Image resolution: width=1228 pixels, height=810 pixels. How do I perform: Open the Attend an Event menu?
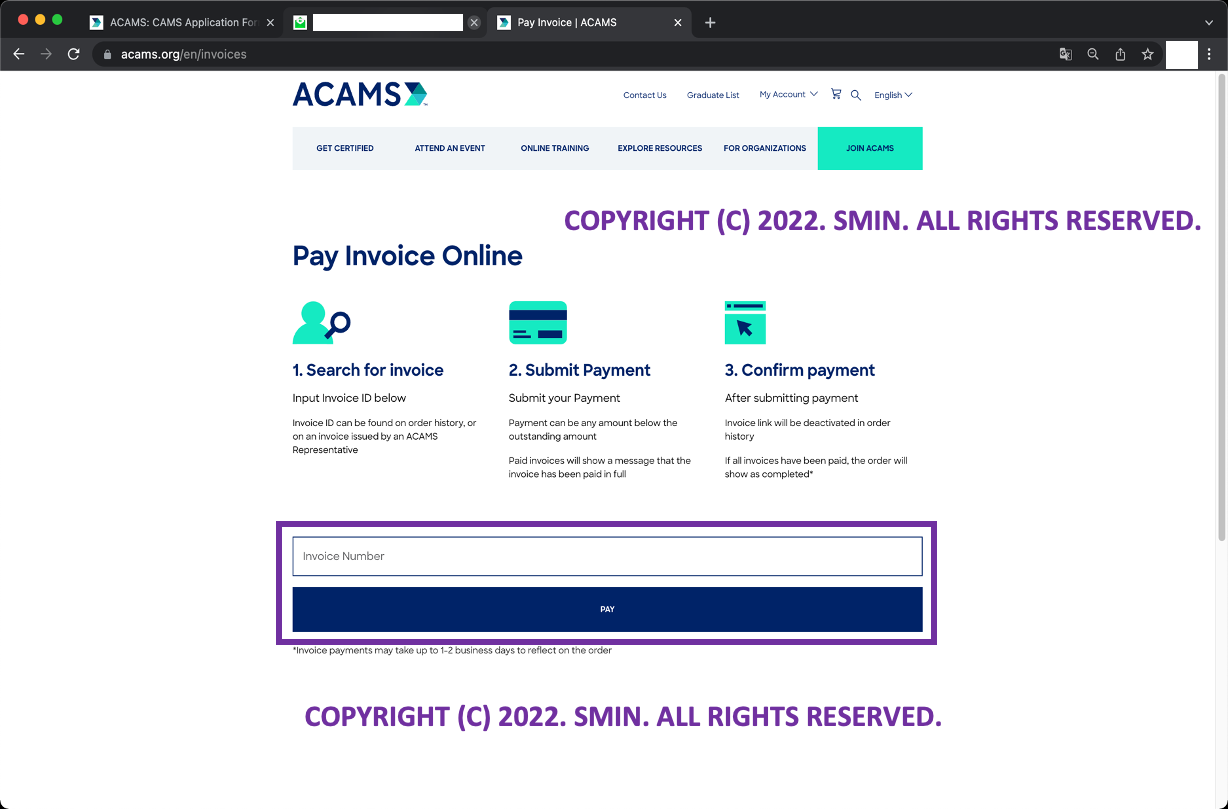450,148
